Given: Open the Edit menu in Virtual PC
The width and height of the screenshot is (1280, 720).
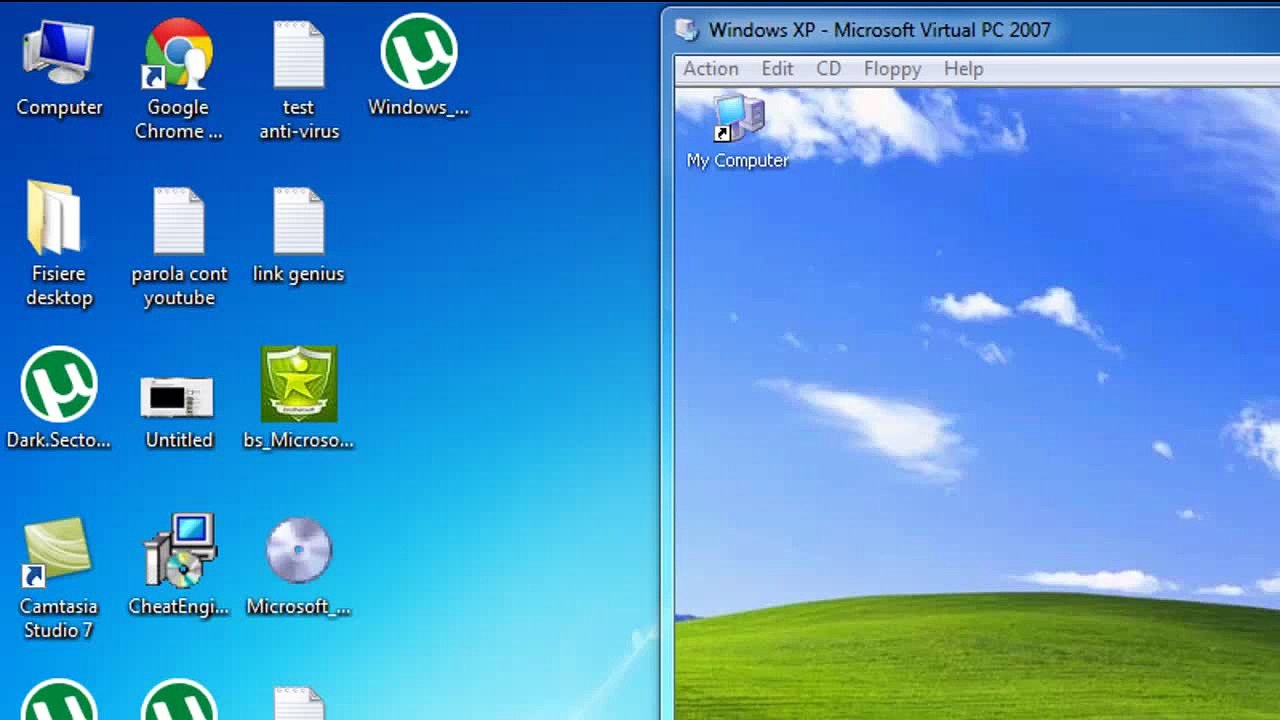Looking at the screenshot, I should point(777,69).
